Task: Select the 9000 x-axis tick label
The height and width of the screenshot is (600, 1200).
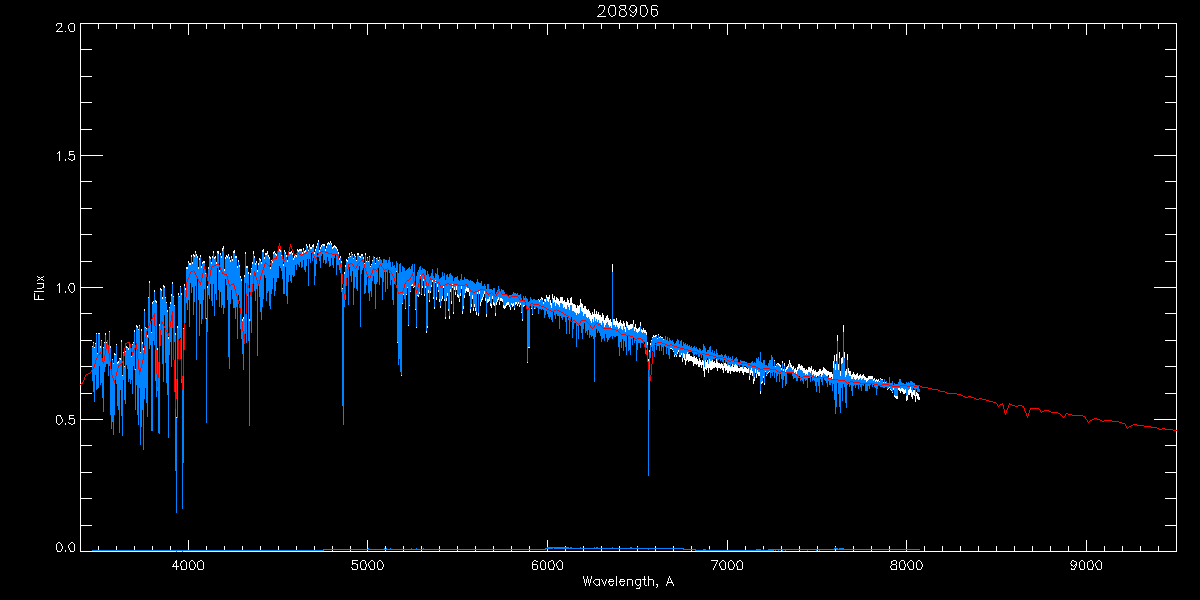Action: pos(1085,565)
